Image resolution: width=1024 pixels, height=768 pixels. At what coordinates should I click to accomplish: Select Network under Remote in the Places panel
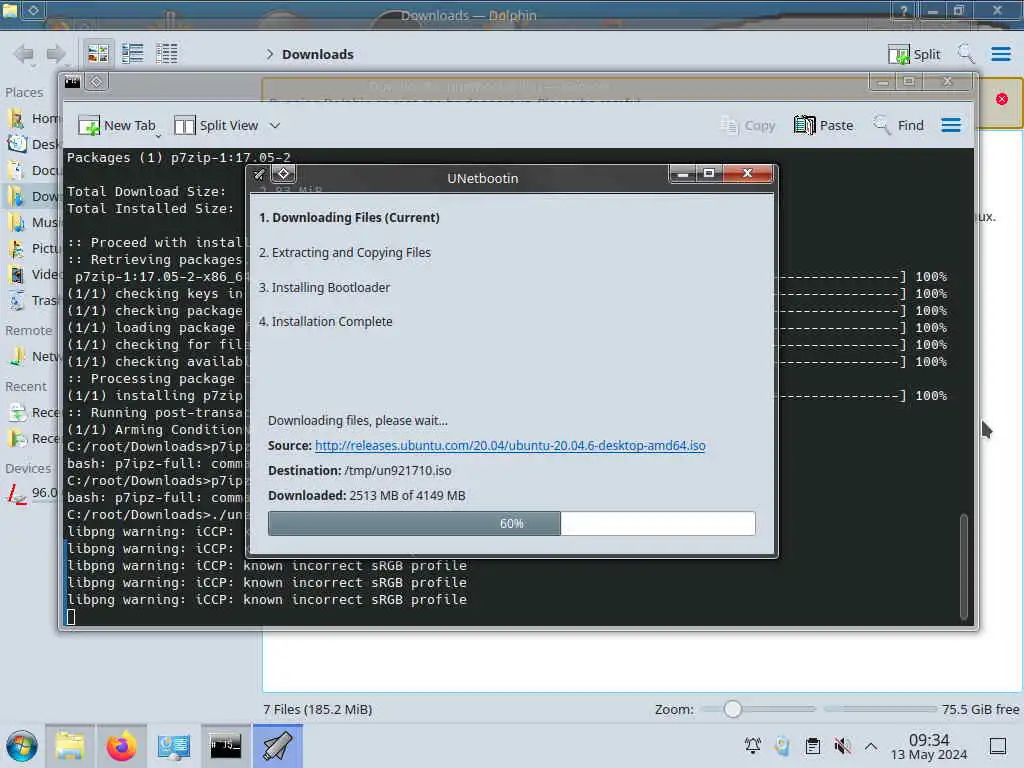(33, 357)
